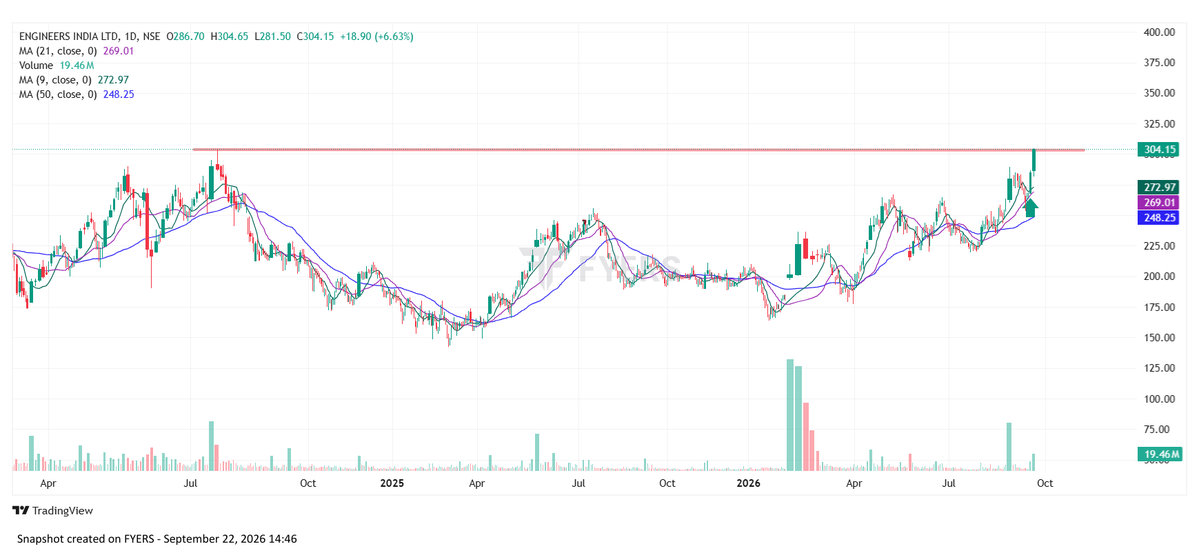Click the 2026 label on time axis
The width and height of the screenshot is (1199, 553).
(x=747, y=483)
